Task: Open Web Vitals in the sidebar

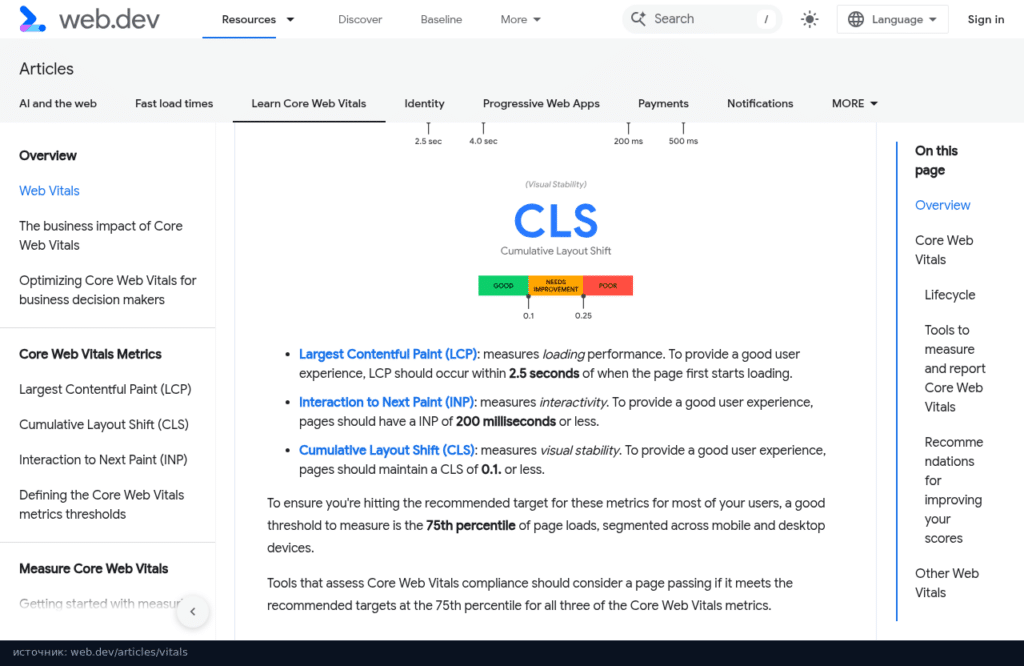Action: click(50, 191)
